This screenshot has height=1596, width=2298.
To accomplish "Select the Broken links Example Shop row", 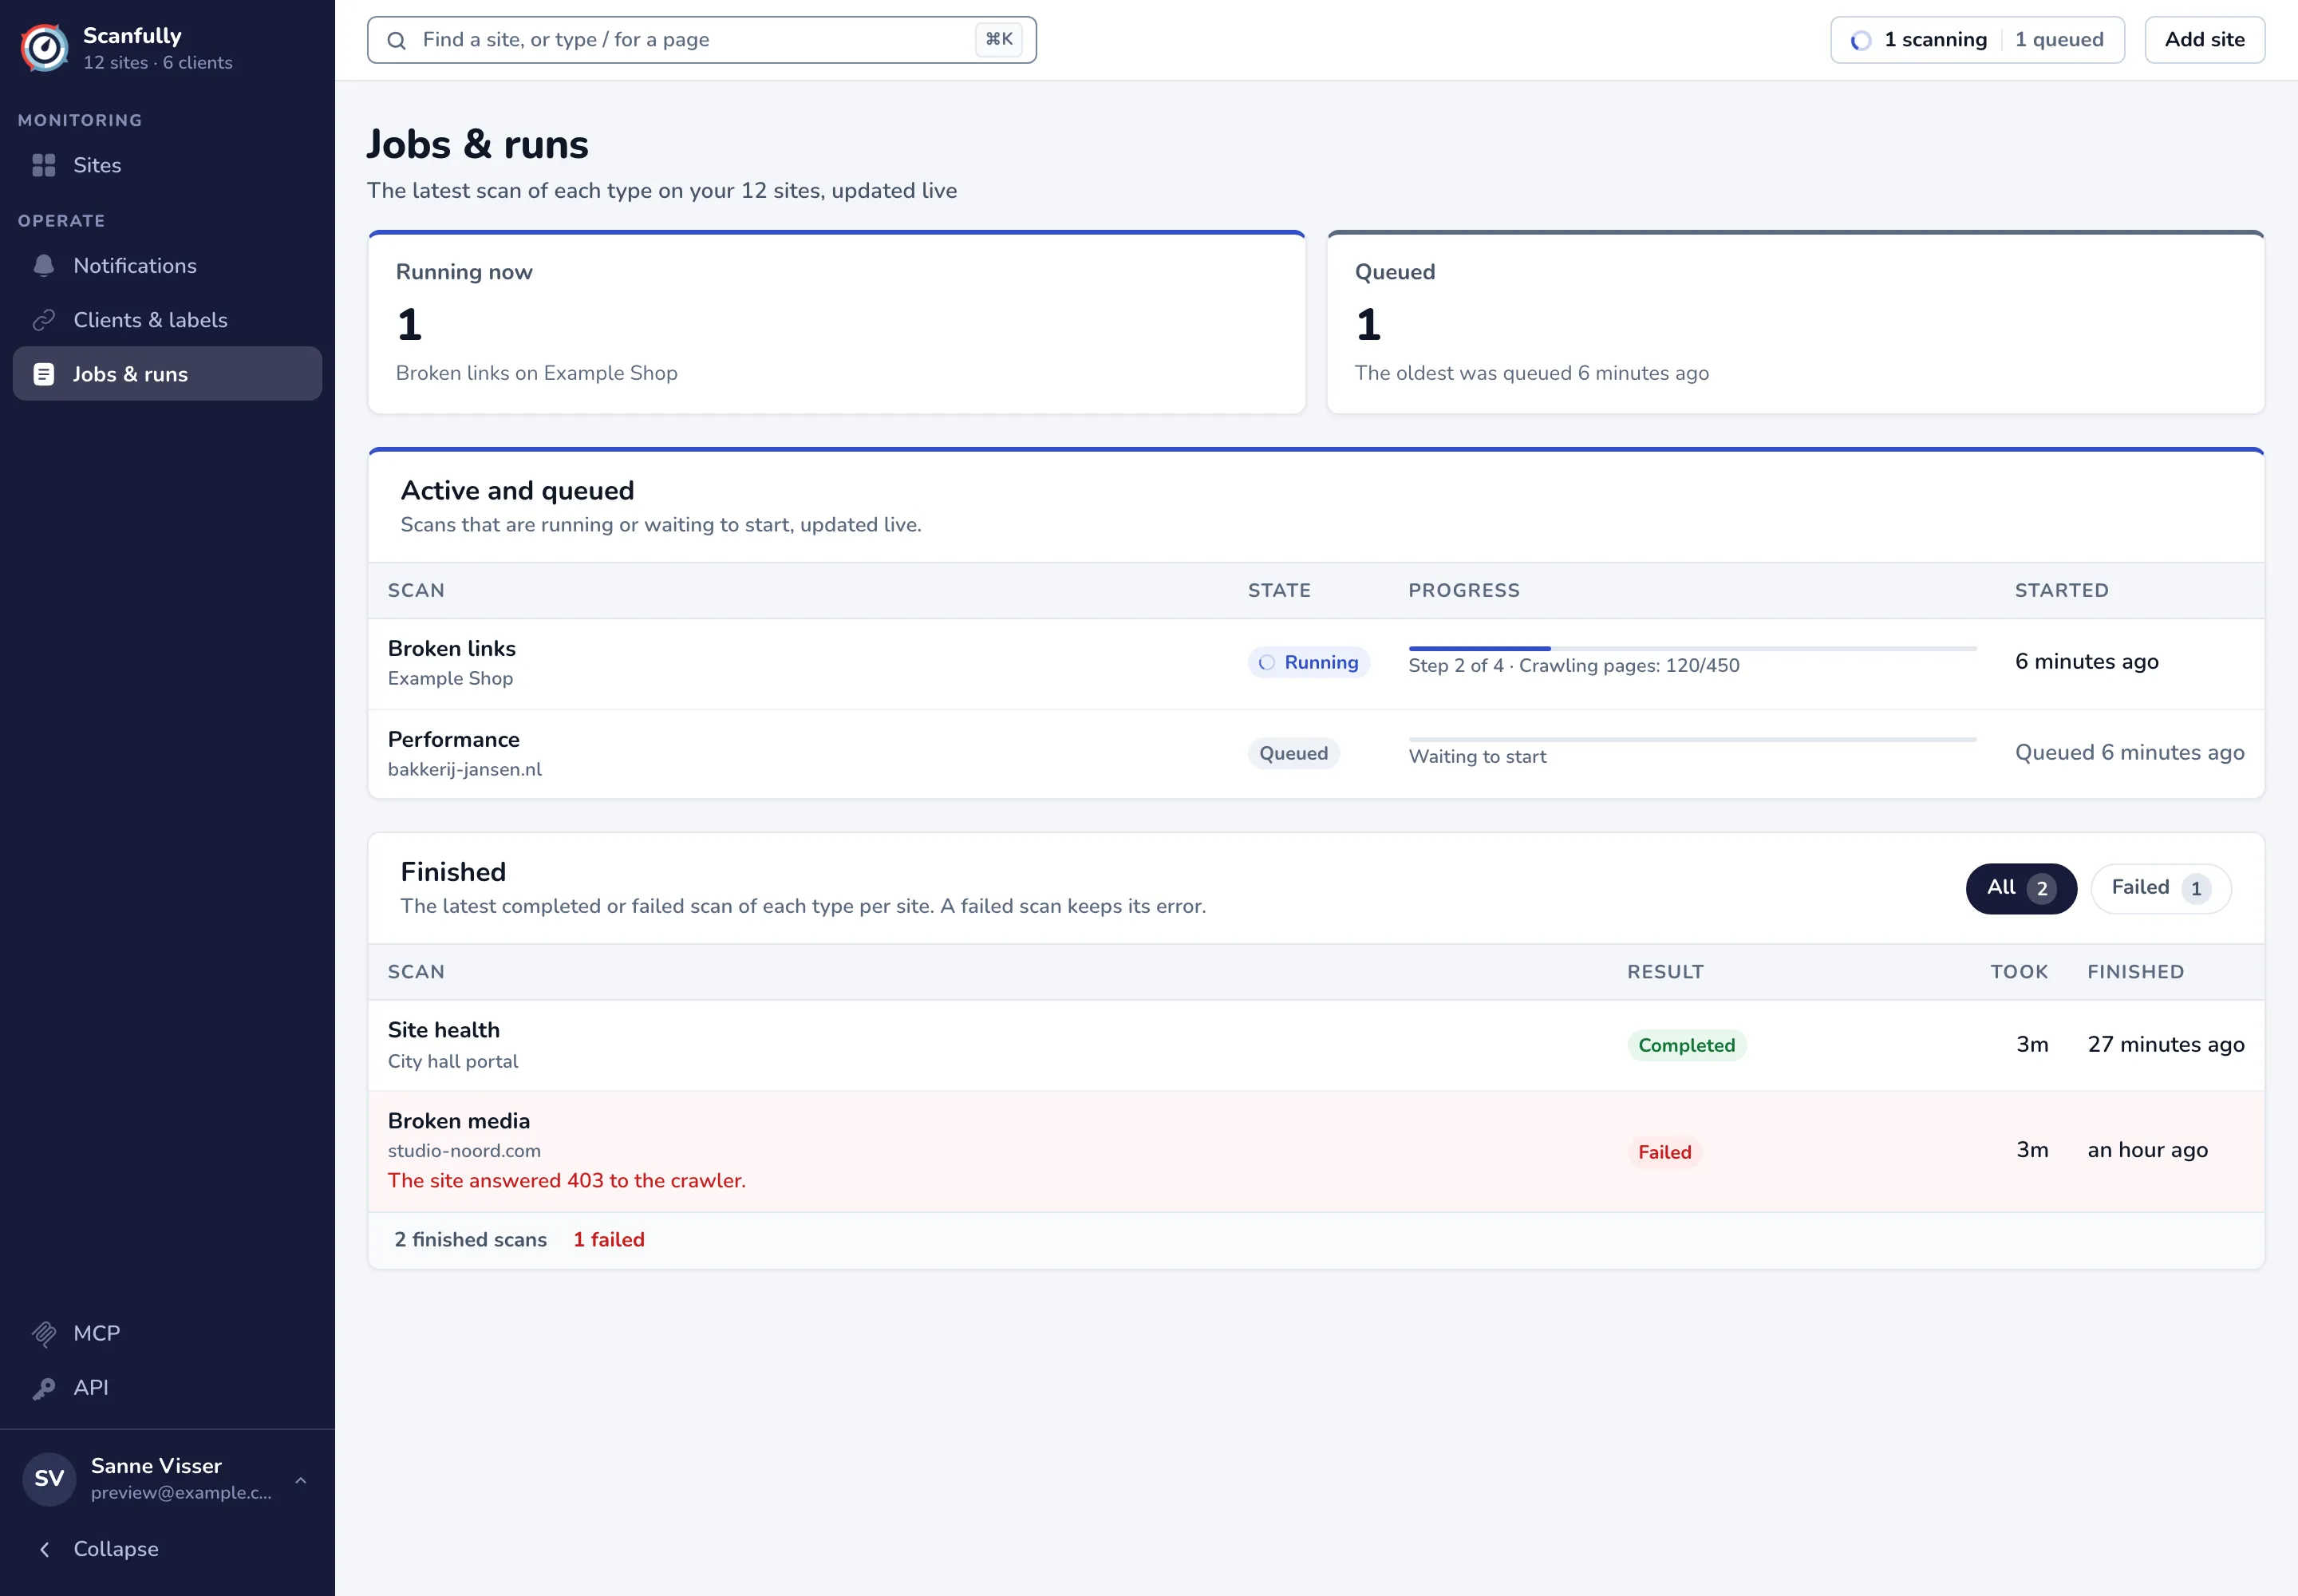I will click(1316, 663).
